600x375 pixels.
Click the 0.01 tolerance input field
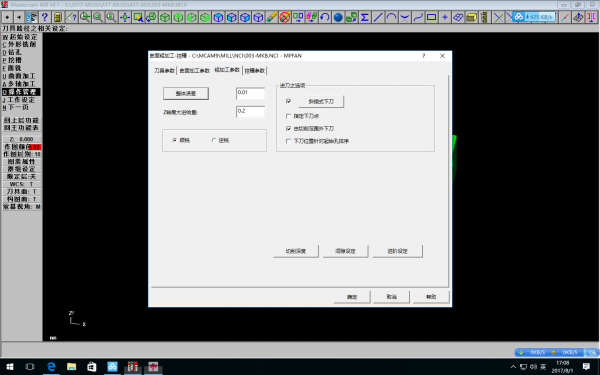point(250,93)
